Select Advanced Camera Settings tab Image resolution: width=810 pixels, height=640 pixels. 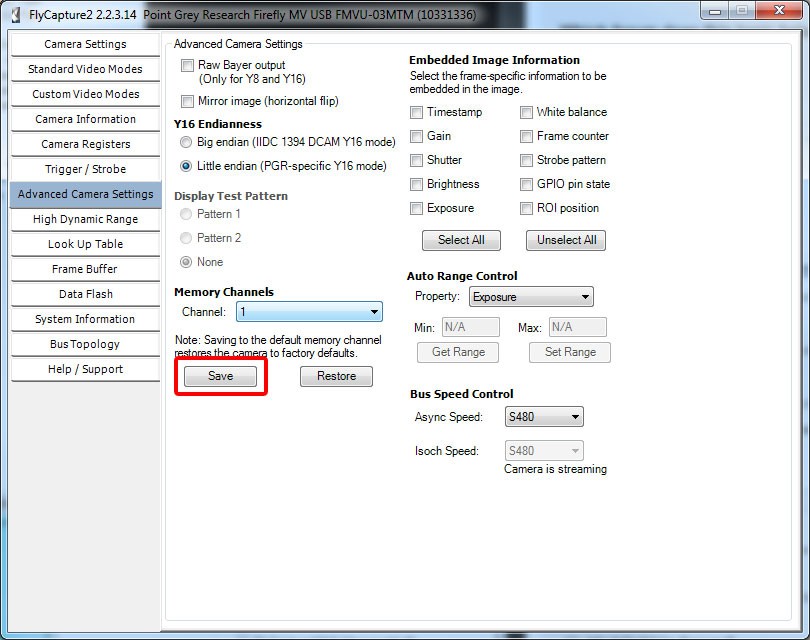[x=85, y=194]
